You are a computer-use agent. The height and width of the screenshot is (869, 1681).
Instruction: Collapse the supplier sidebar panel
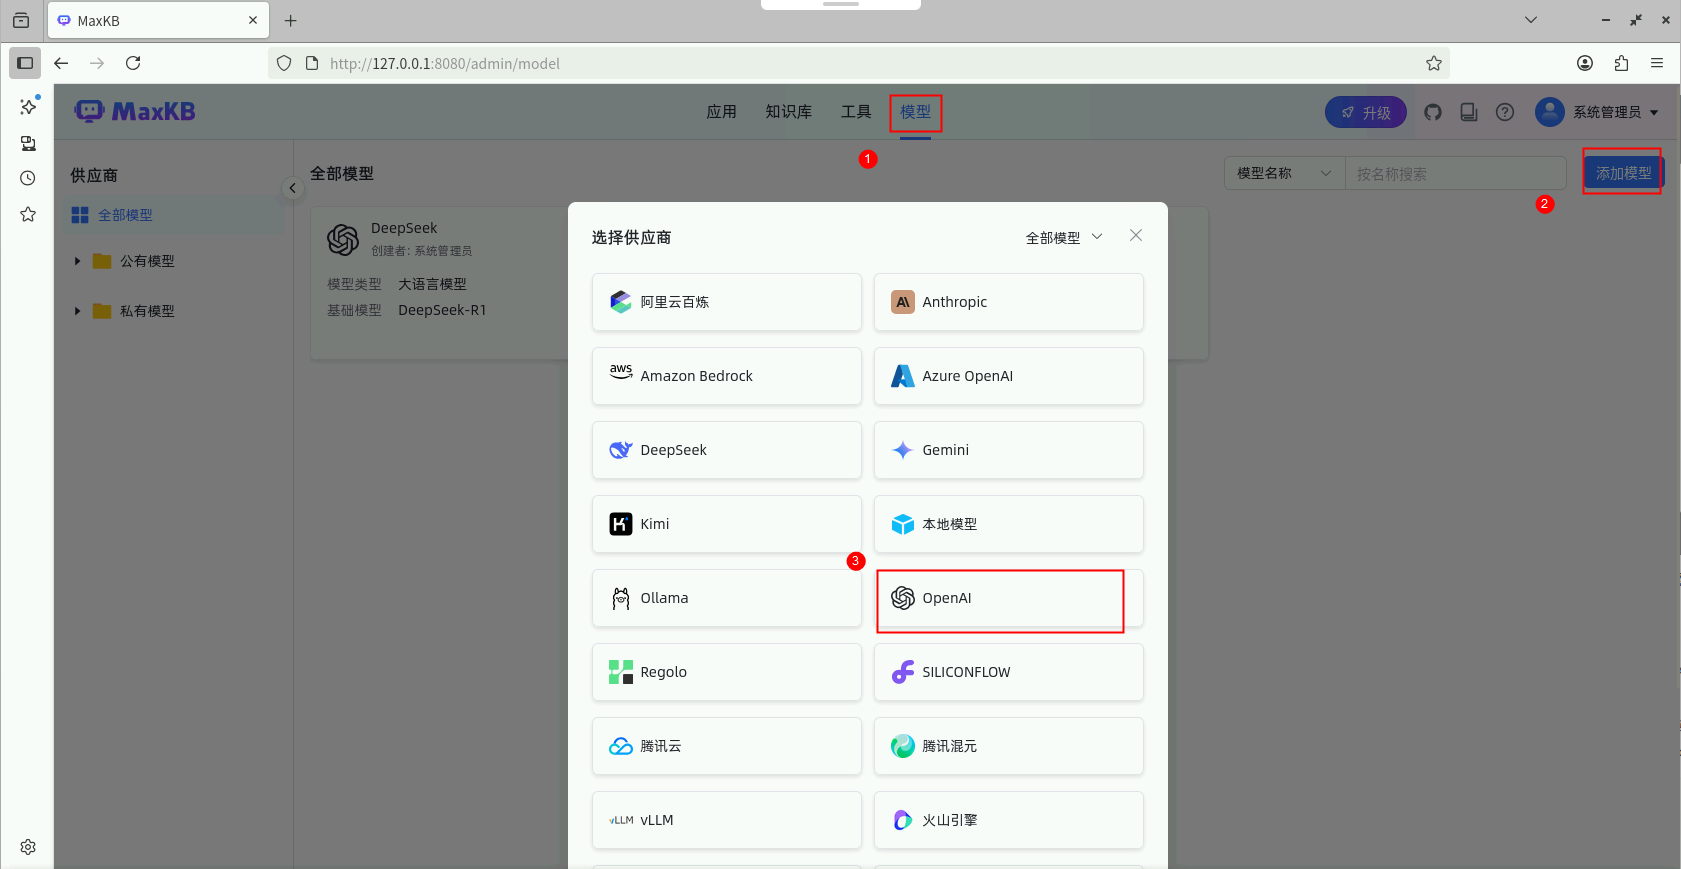click(292, 188)
